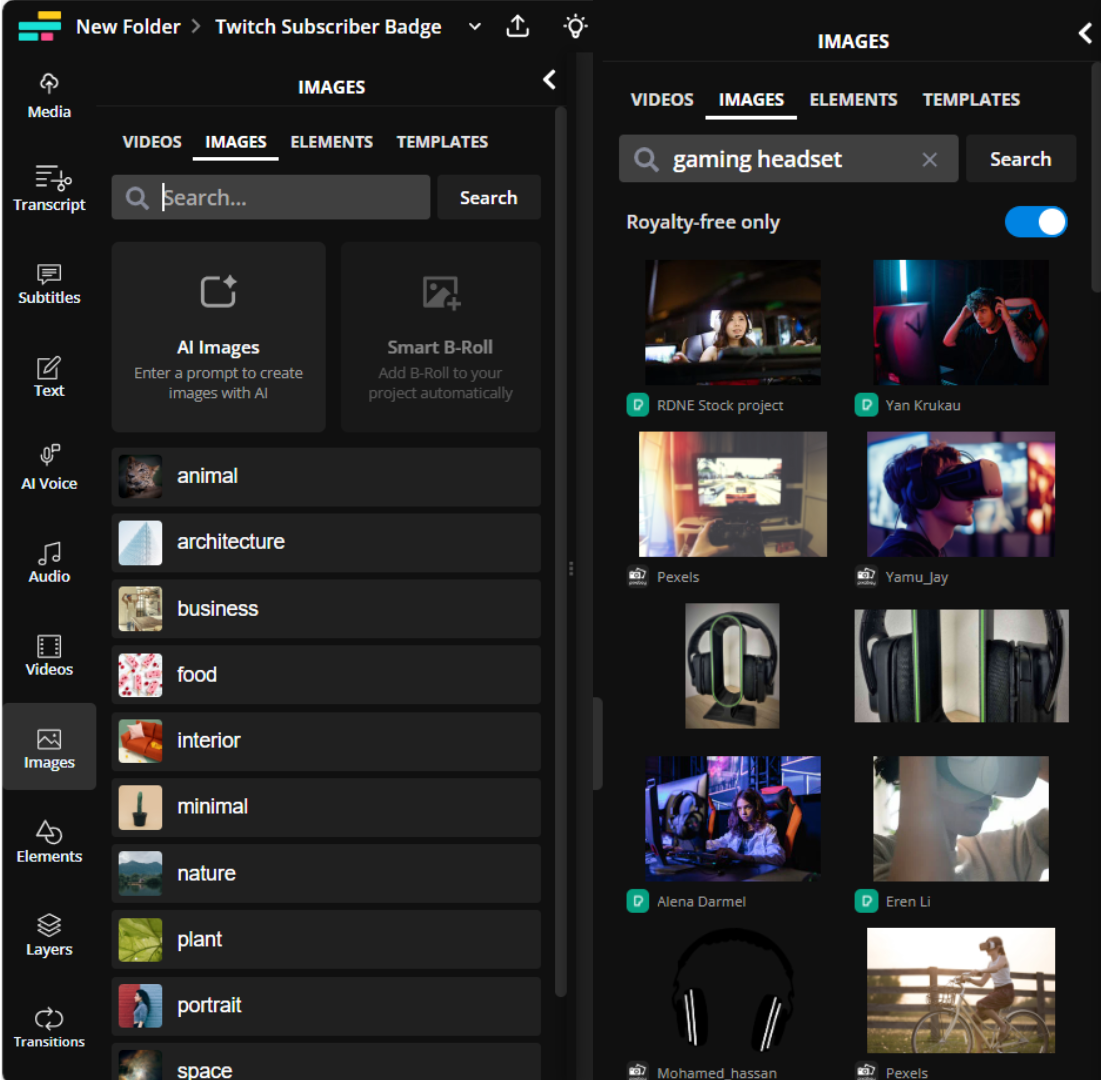Click the lightbulb suggestions icon in the toolbar
The image size is (1101, 1080).
tap(575, 26)
